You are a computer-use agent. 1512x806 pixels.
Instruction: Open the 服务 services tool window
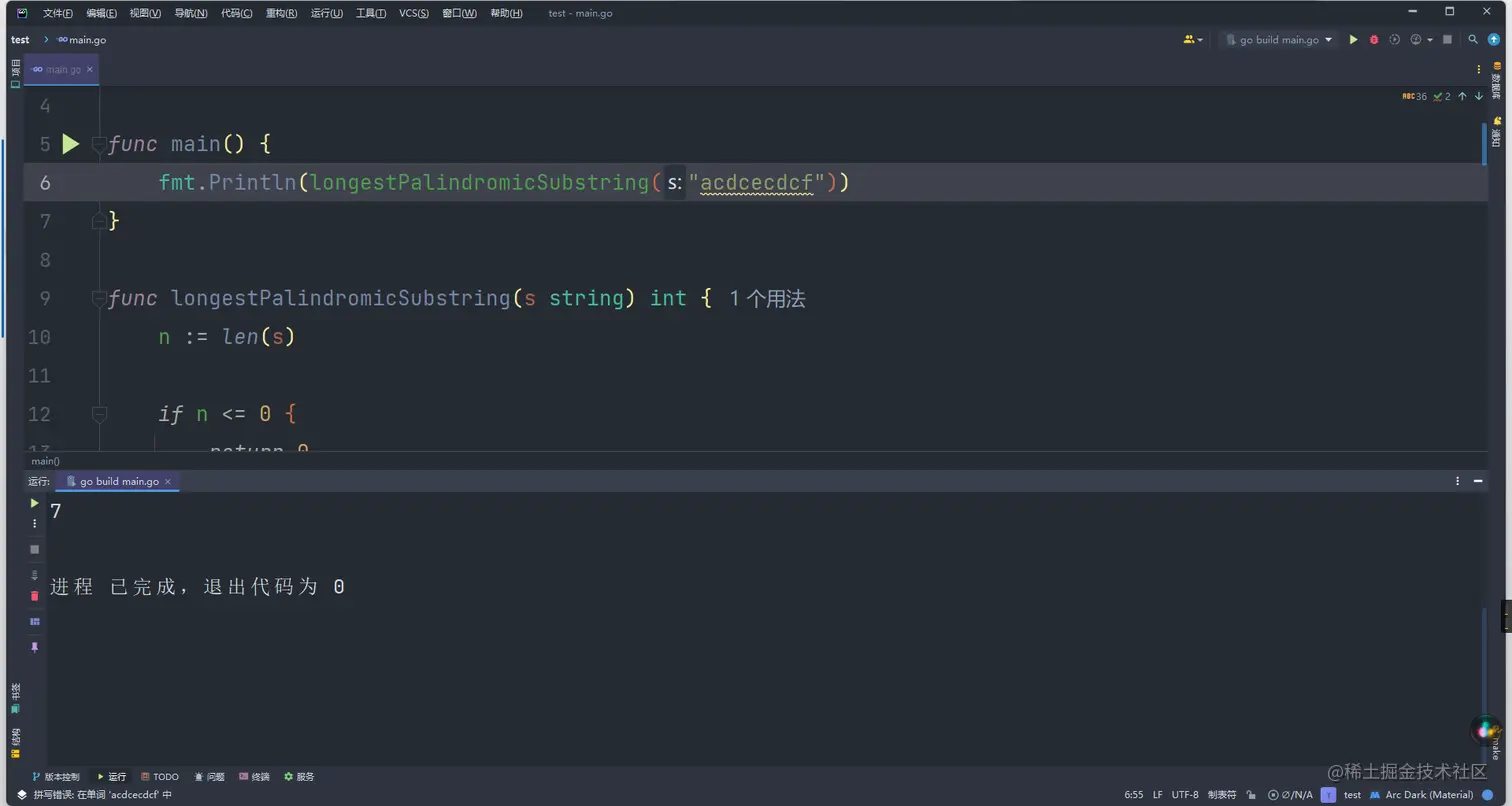[299, 777]
